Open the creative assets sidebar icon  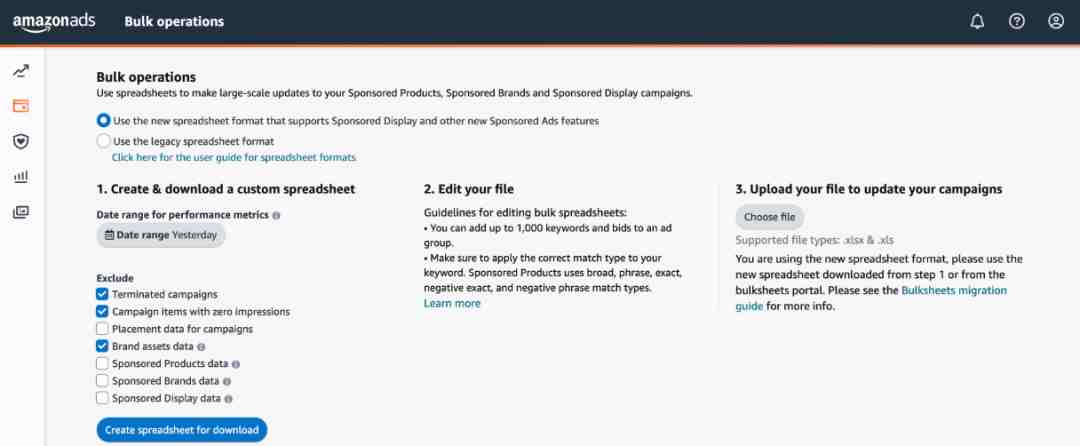pos(21,212)
